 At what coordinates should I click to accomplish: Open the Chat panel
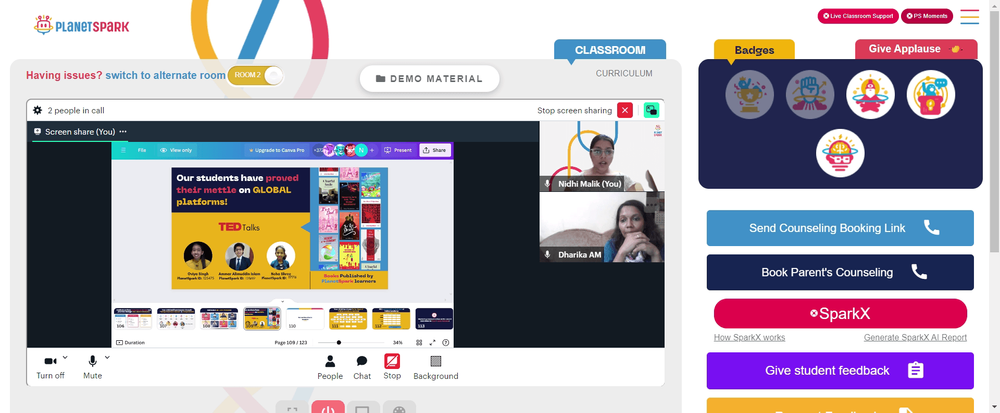(x=362, y=367)
